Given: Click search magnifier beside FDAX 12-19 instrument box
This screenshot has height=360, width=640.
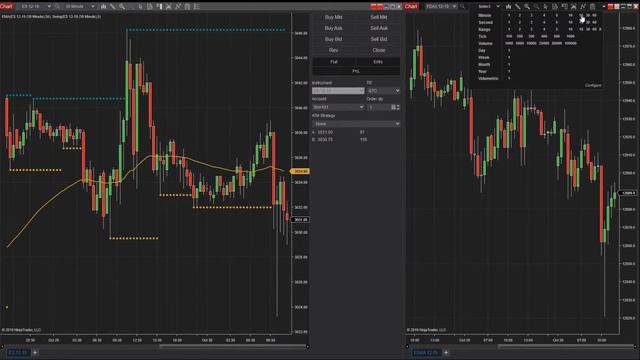Looking at the screenshot, I should pyautogui.click(x=462, y=7).
